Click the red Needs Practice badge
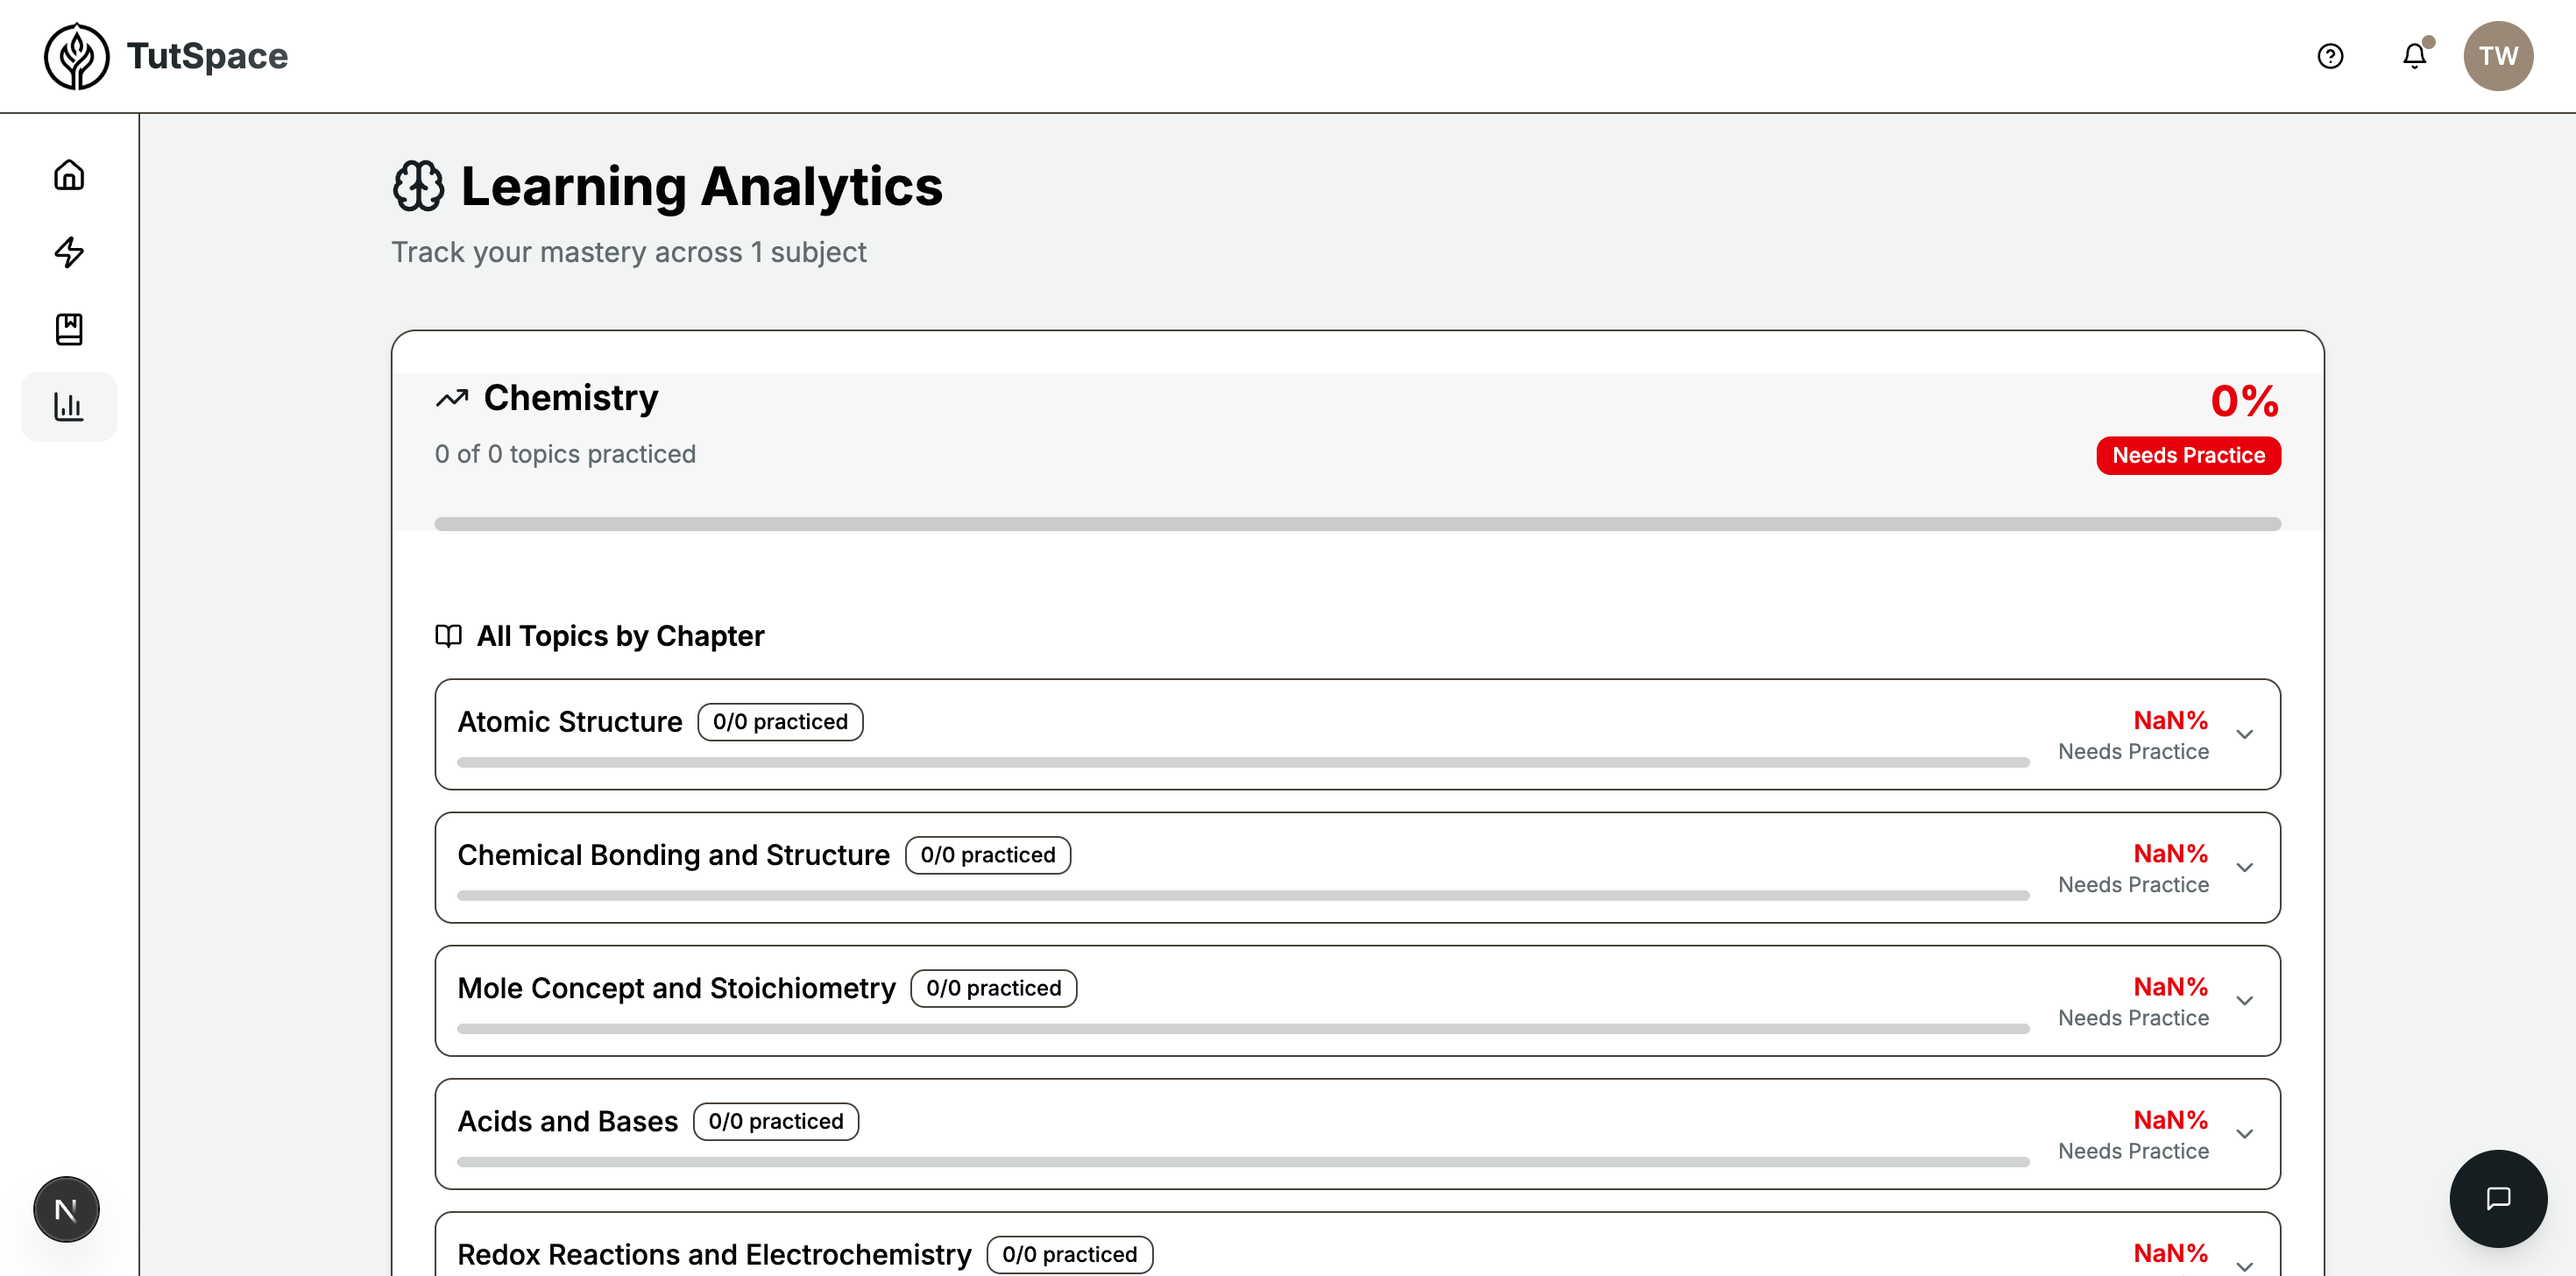Viewport: 2576px width, 1276px height. (x=2188, y=455)
